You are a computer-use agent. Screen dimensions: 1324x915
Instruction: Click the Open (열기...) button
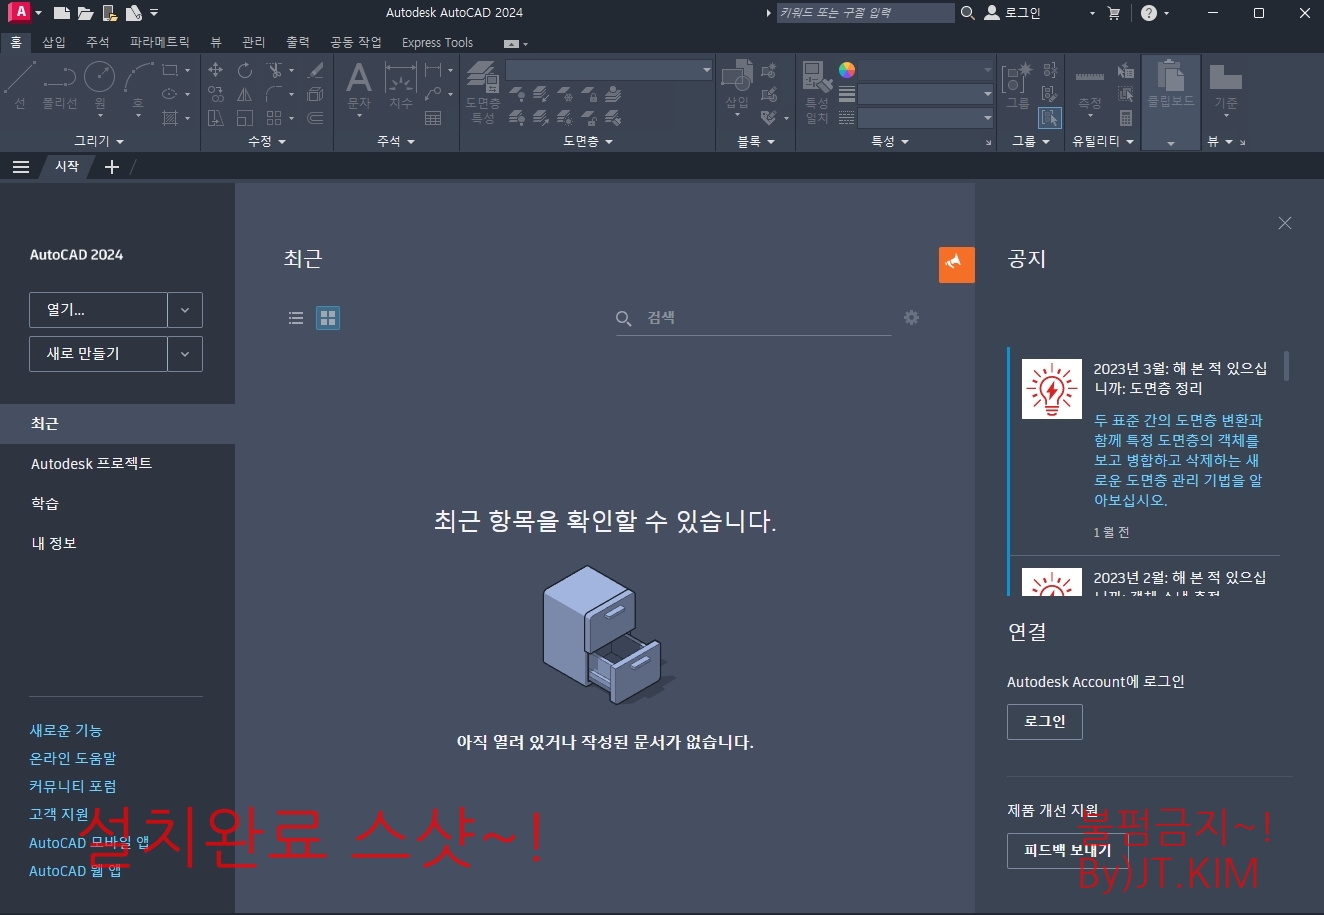tap(98, 310)
